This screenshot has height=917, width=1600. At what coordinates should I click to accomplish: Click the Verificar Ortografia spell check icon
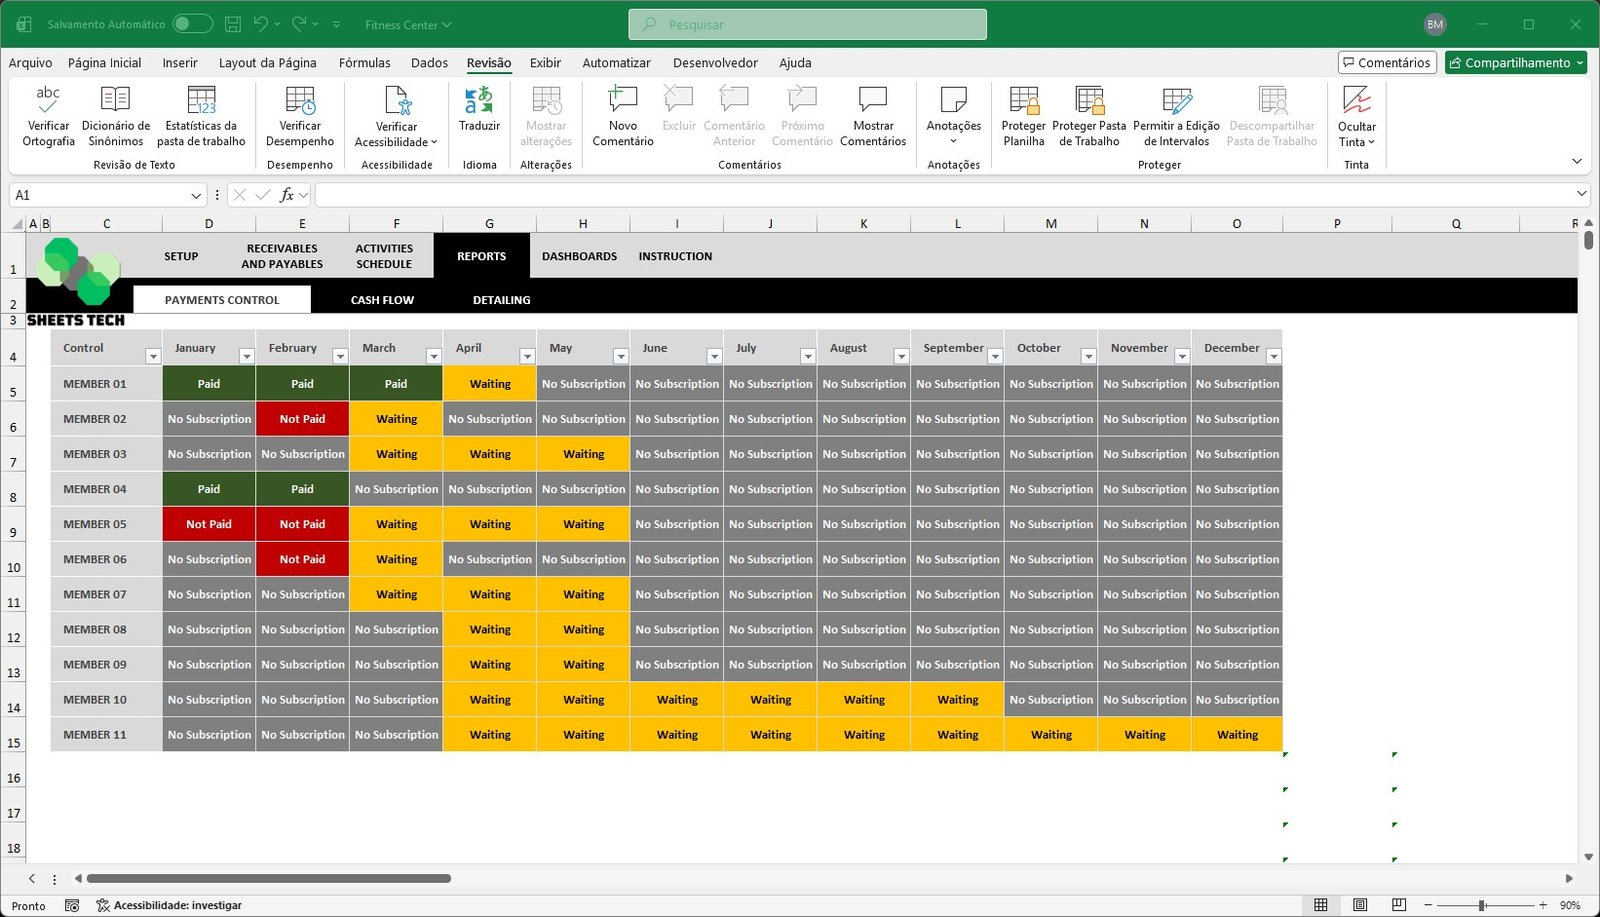pyautogui.click(x=48, y=100)
